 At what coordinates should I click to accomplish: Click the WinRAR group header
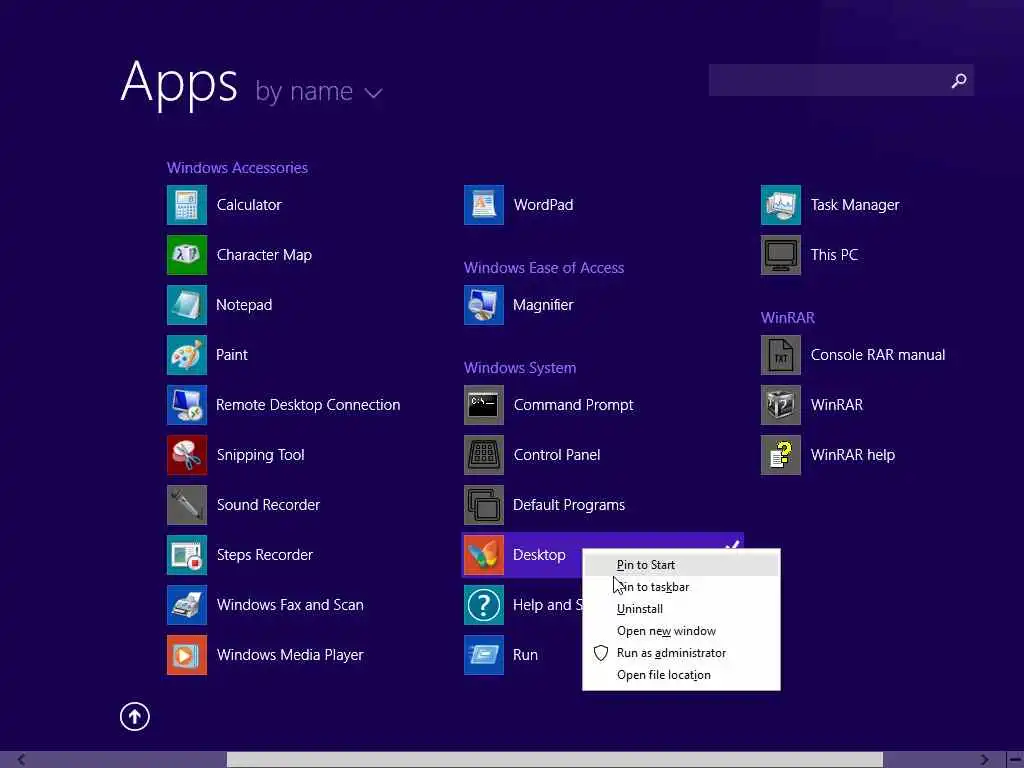(788, 318)
